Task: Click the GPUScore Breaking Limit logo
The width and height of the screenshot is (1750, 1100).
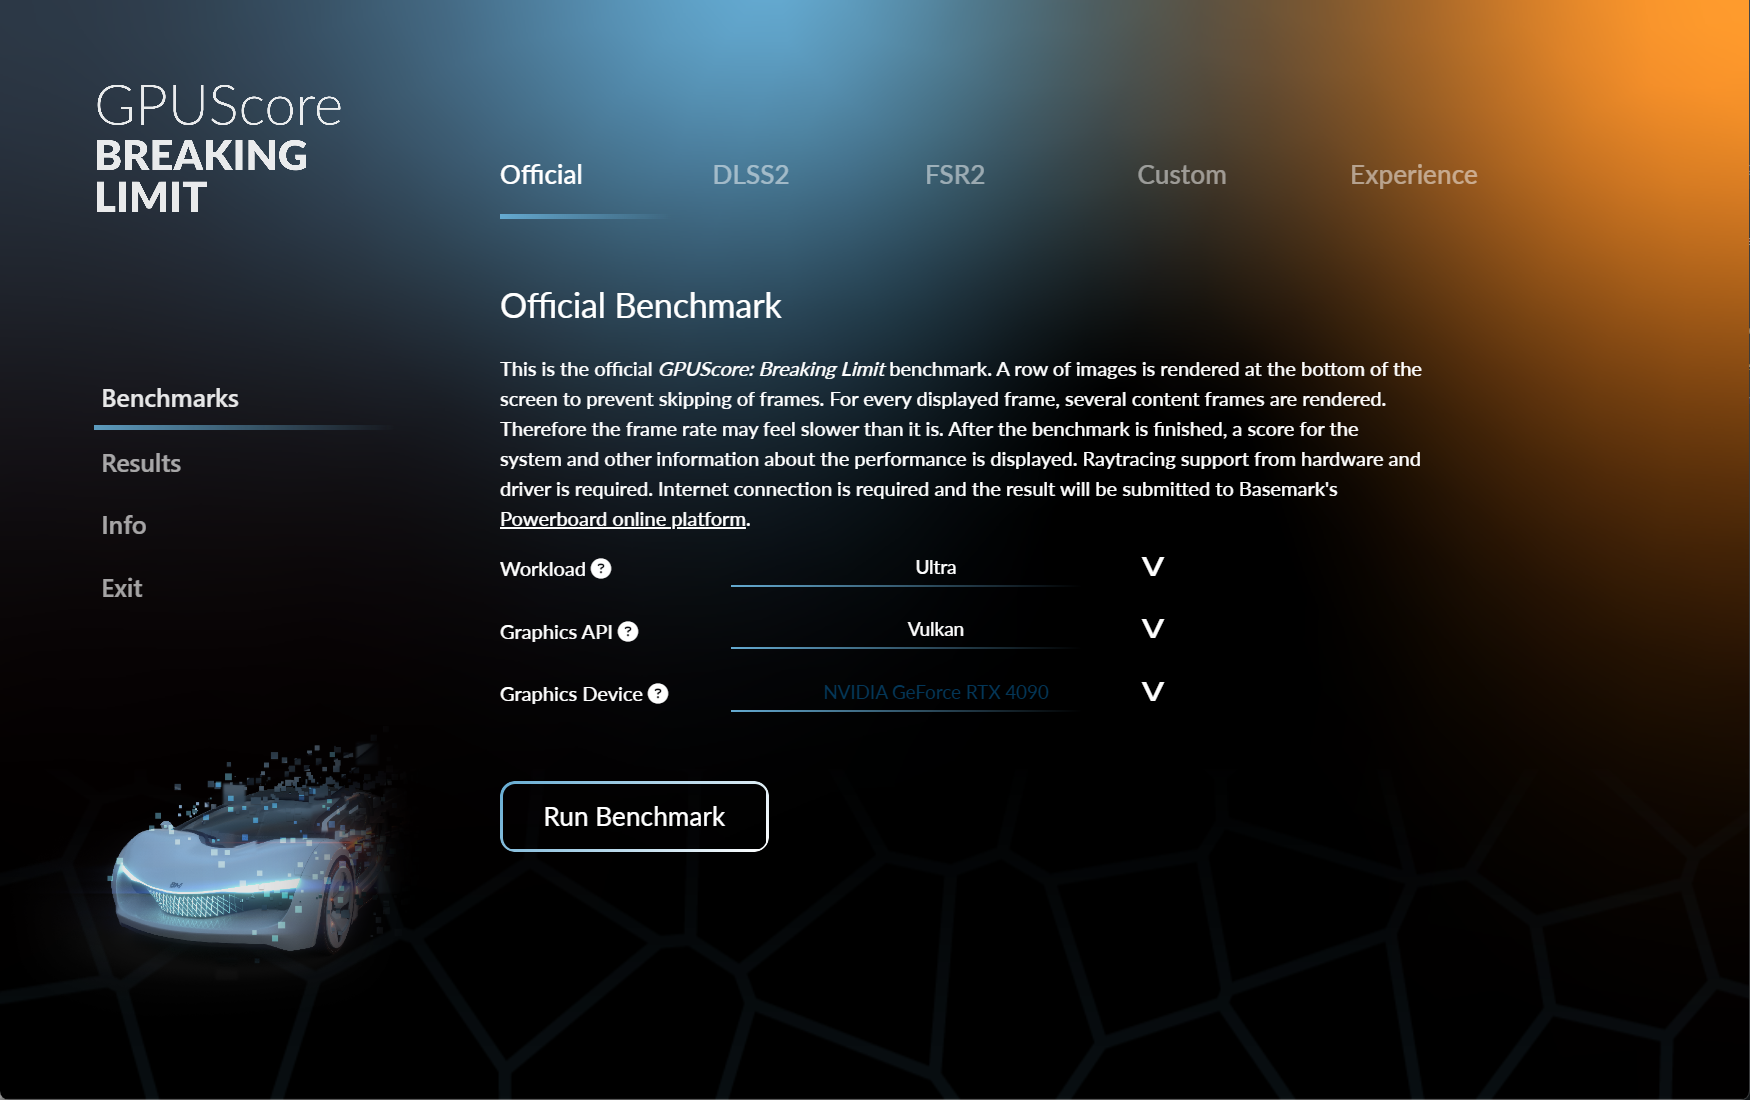Action: tap(218, 148)
